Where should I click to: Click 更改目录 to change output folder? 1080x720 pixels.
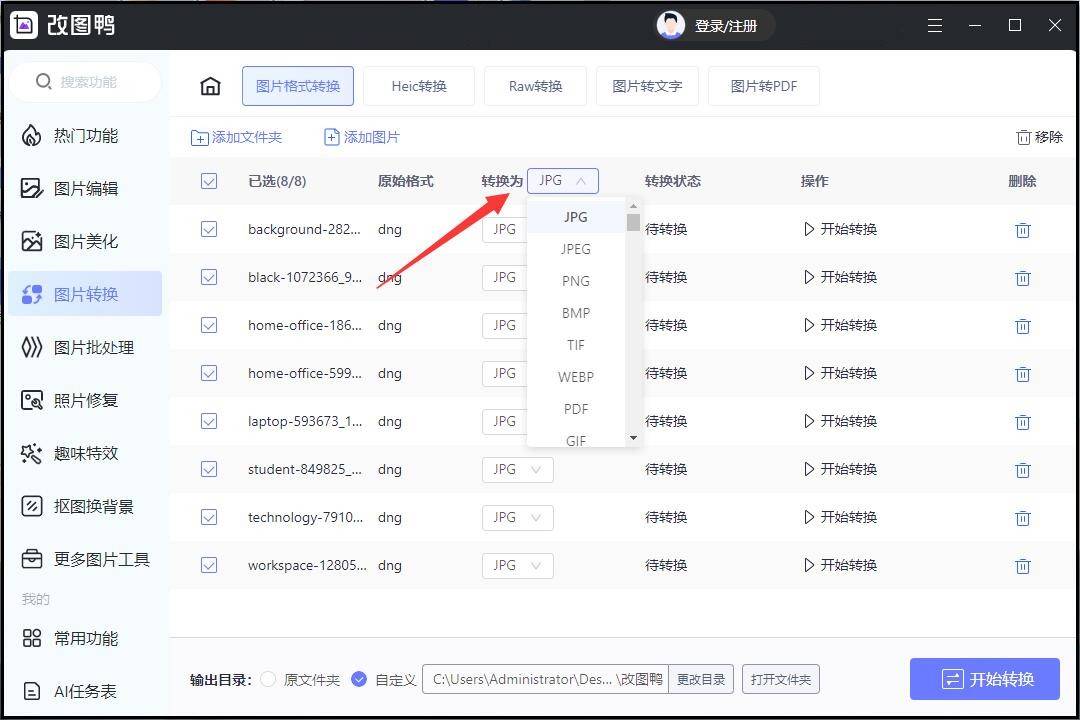[x=702, y=679]
